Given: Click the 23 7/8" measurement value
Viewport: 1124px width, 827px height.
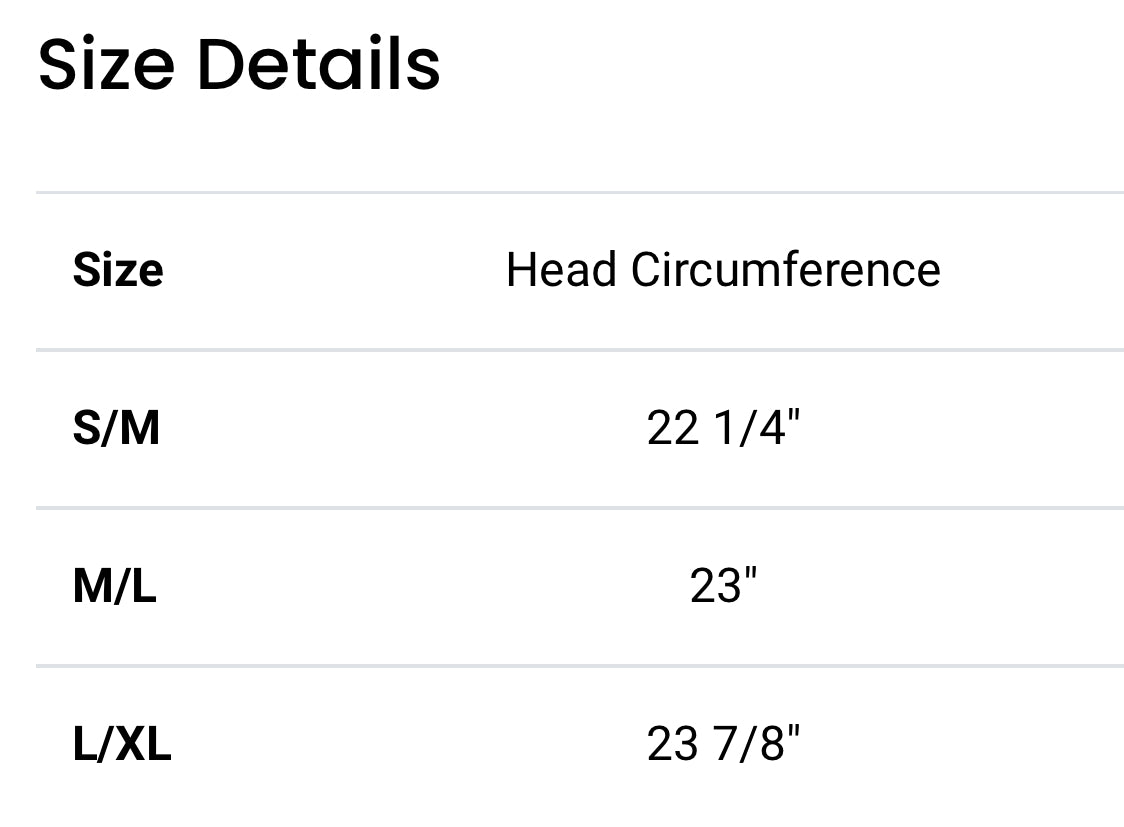Looking at the screenshot, I should (x=723, y=744).
